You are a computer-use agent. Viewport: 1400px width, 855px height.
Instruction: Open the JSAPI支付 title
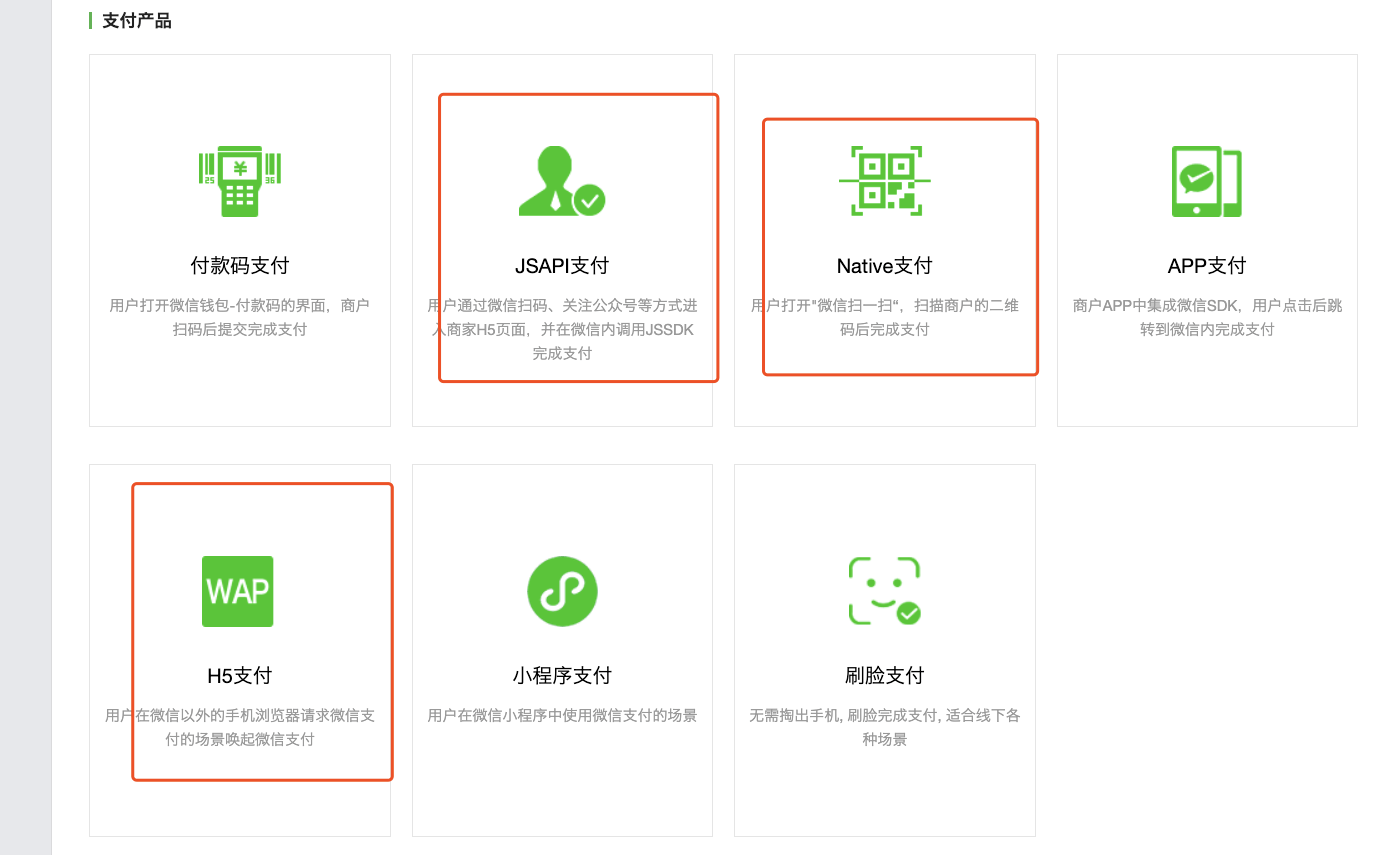click(x=562, y=266)
